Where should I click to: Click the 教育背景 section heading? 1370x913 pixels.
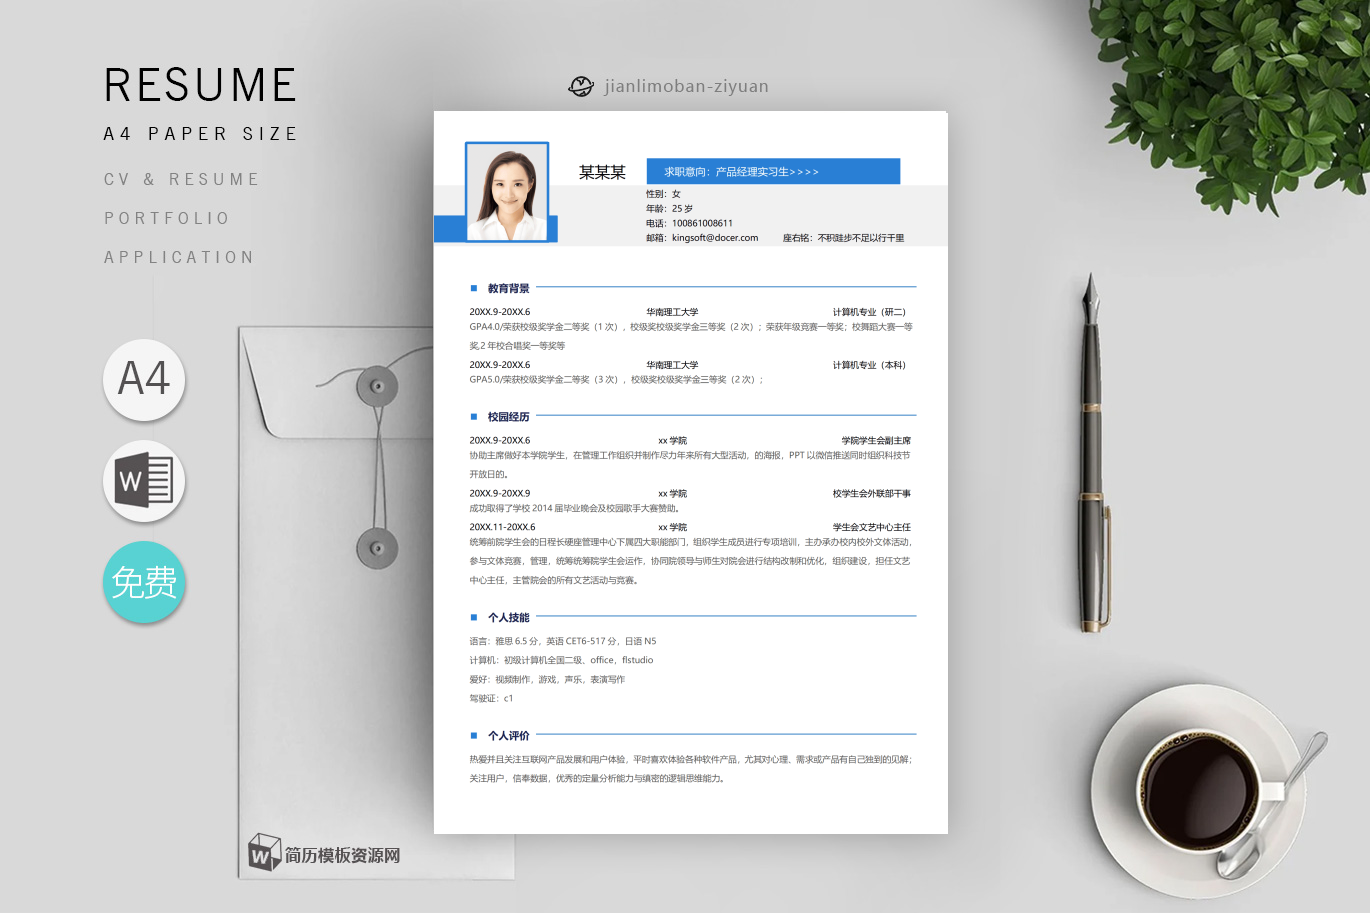pos(508,288)
